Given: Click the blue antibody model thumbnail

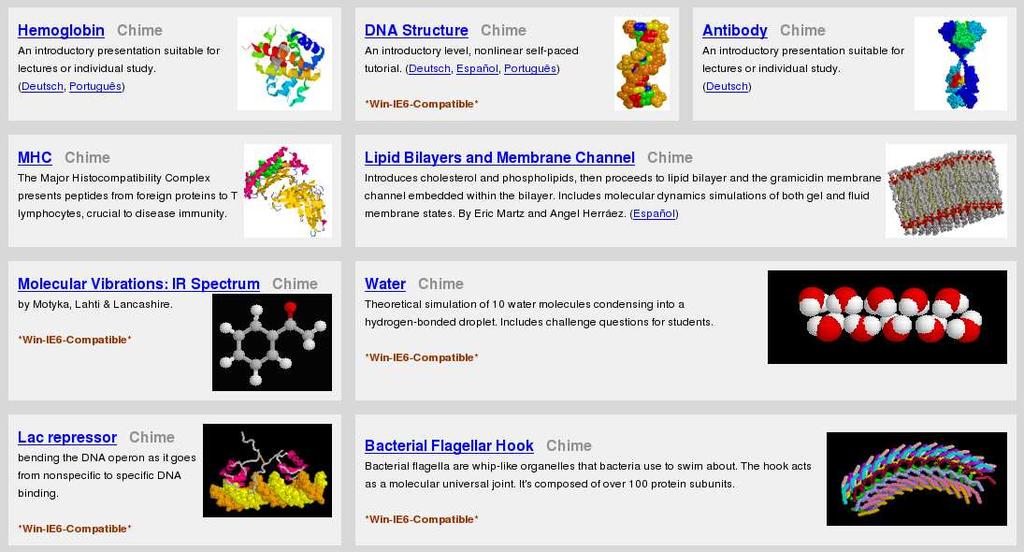Looking at the screenshot, I should [x=960, y=63].
